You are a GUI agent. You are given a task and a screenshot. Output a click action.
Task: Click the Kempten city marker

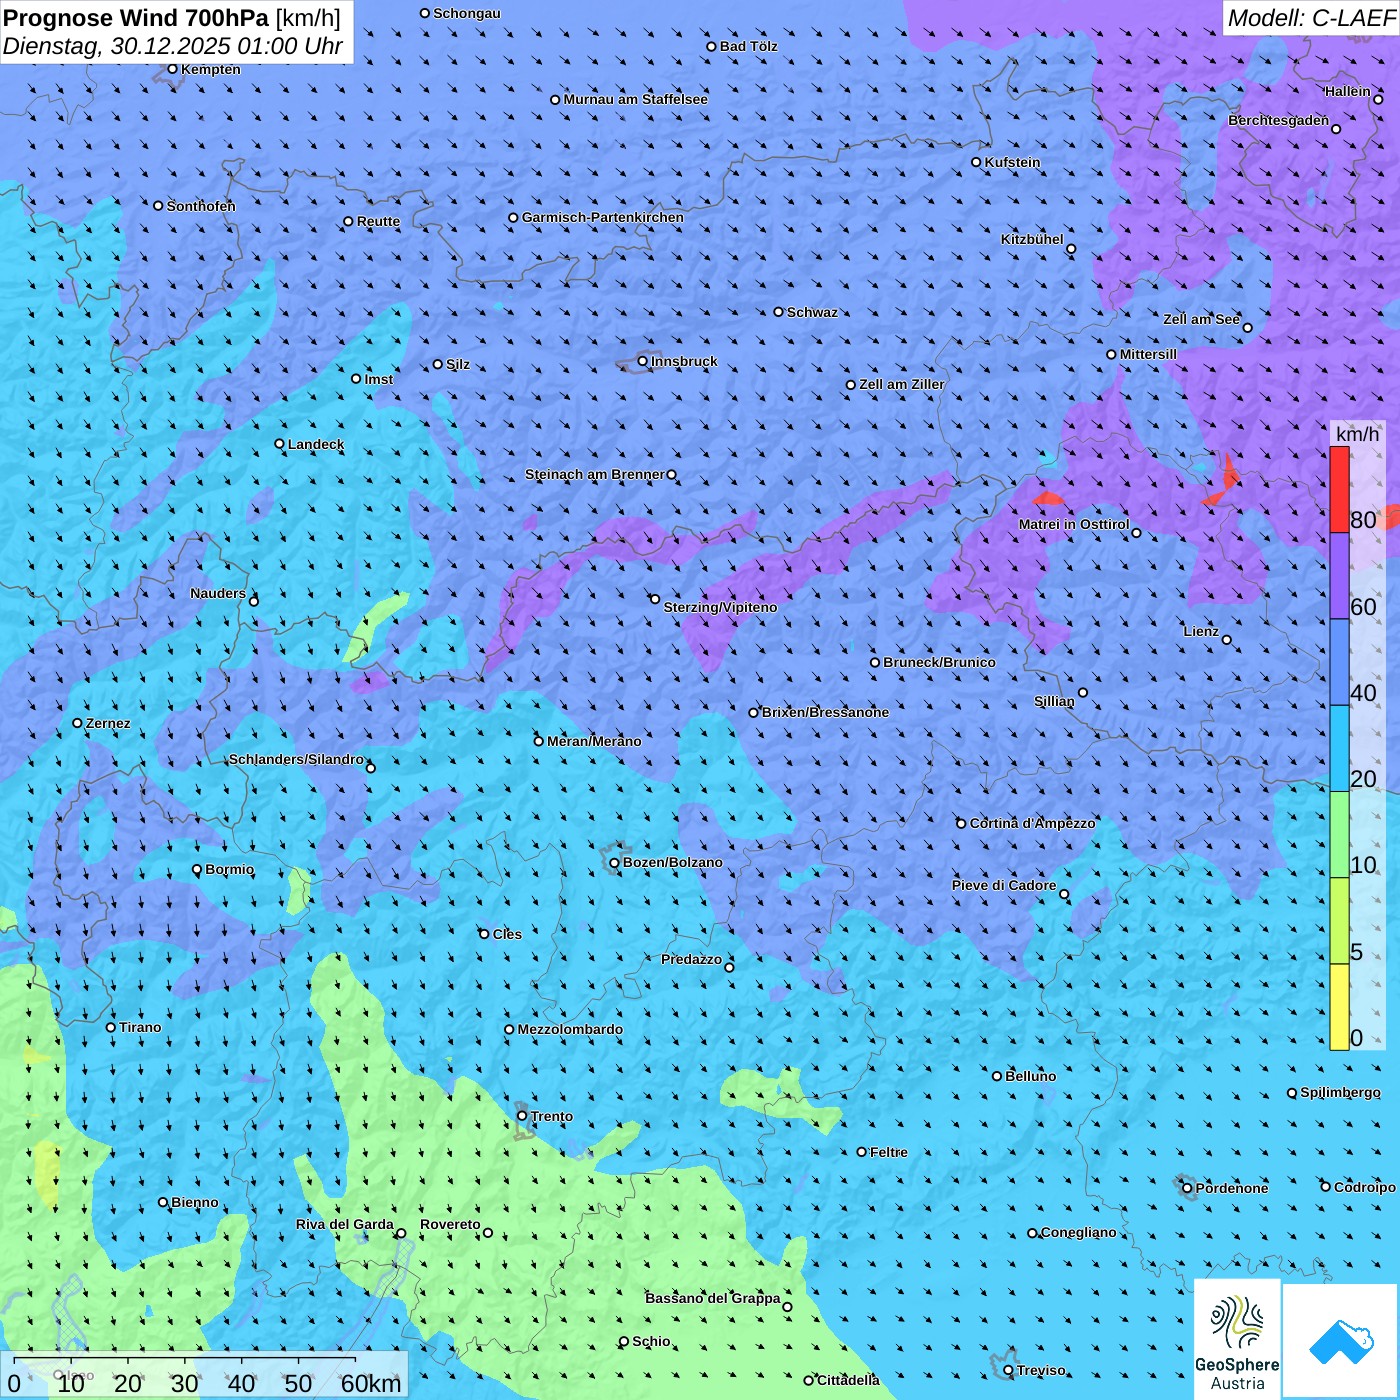point(172,69)
